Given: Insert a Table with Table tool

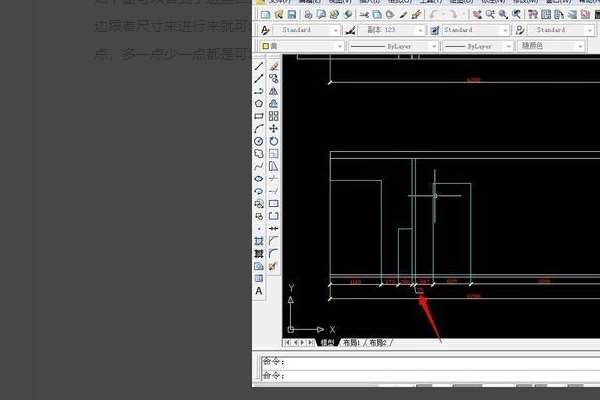Looking at the screenshot, I should (x=259, y=278).
